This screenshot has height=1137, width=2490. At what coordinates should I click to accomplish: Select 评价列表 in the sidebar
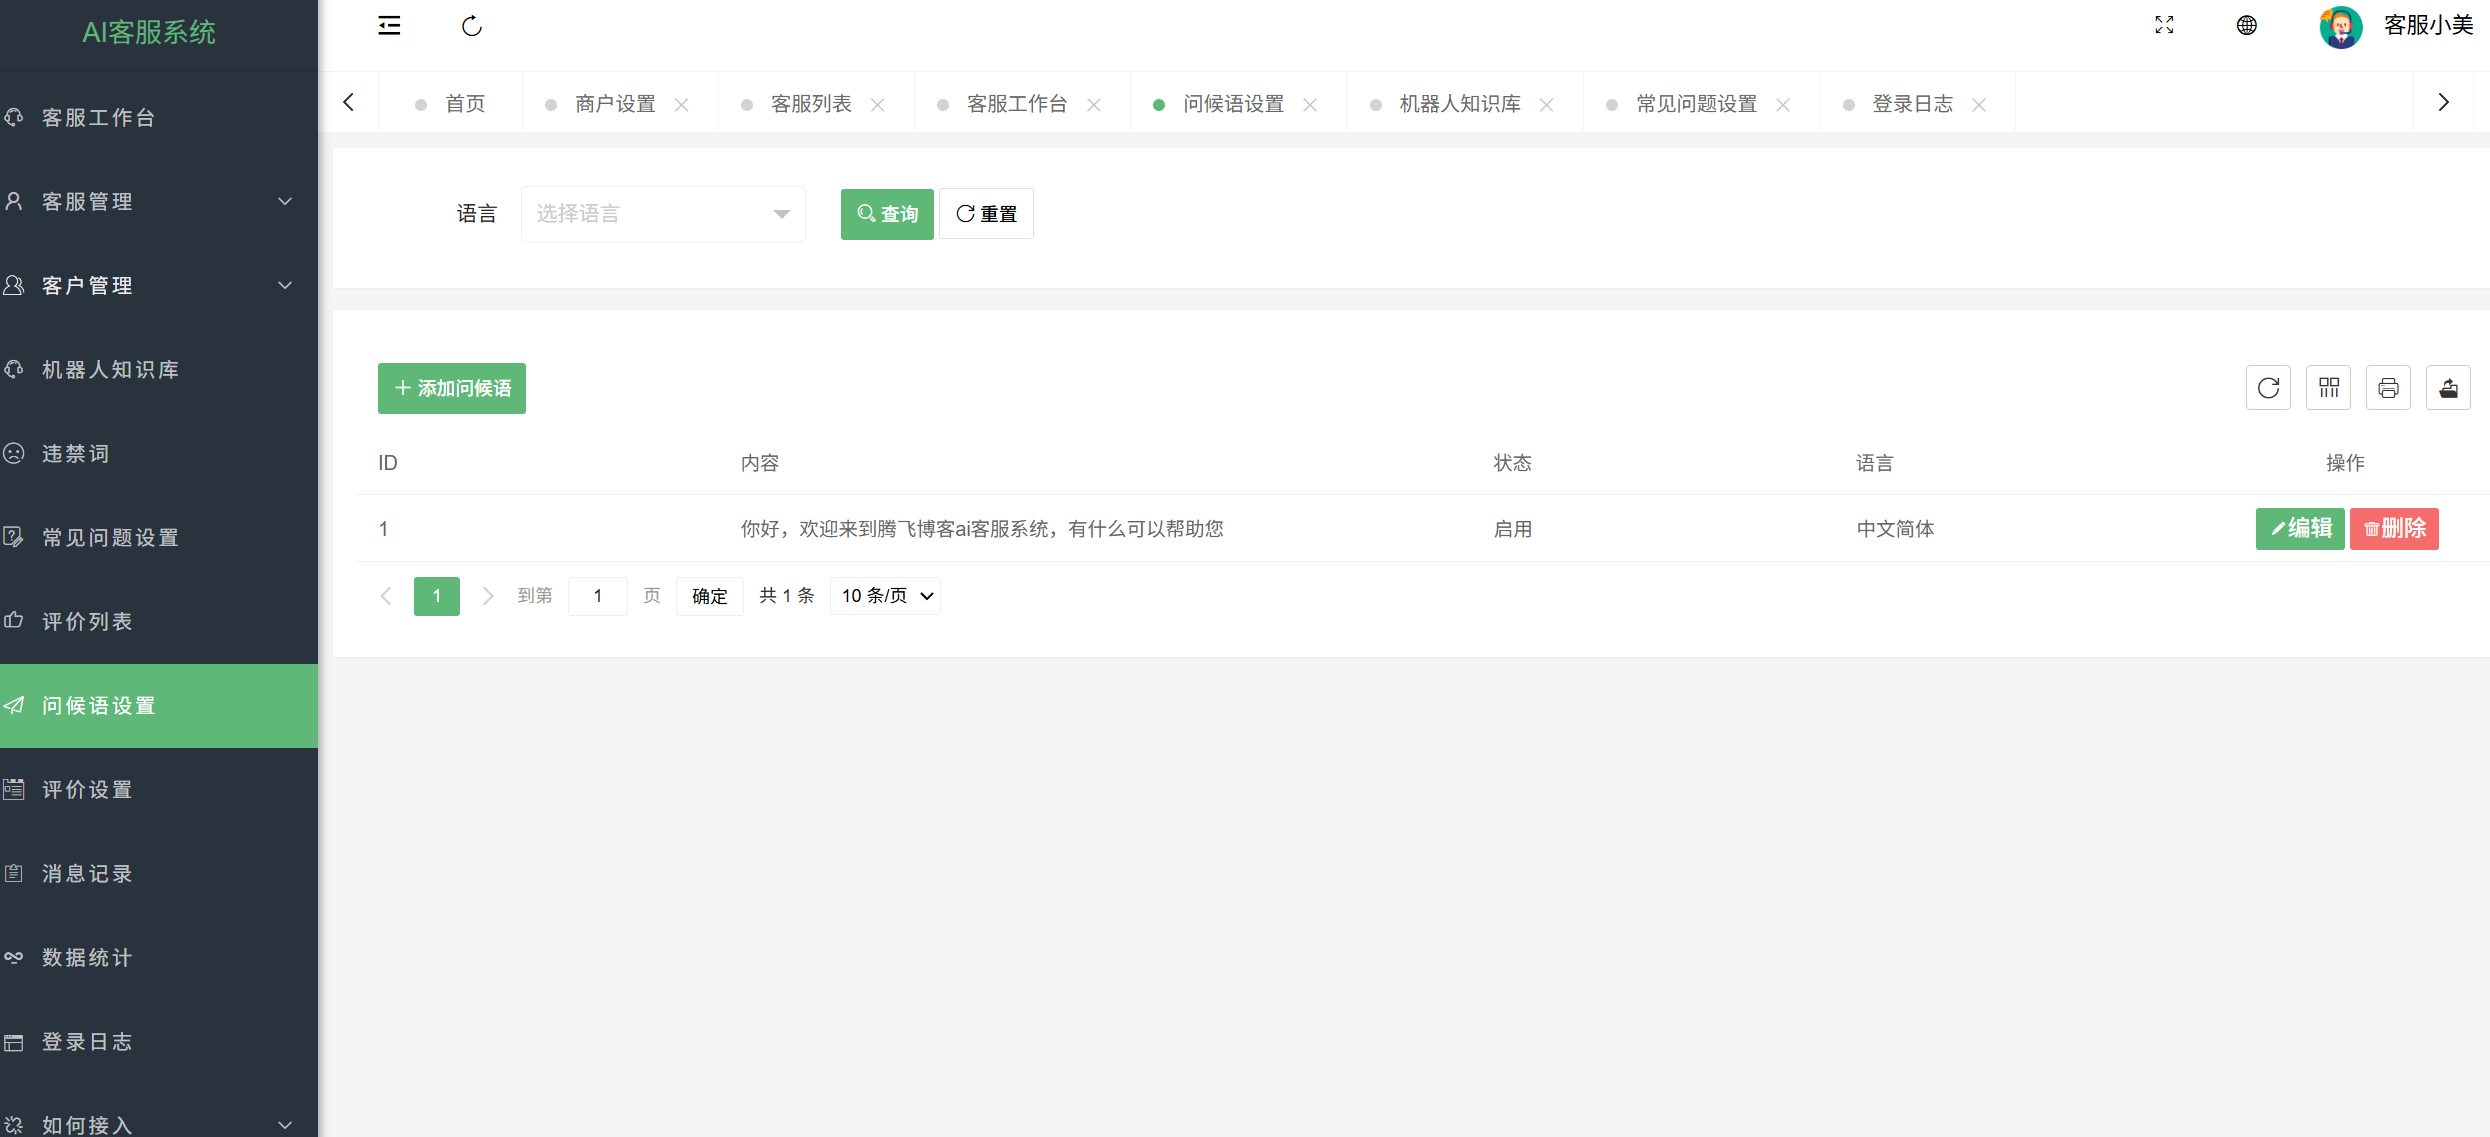87,621
